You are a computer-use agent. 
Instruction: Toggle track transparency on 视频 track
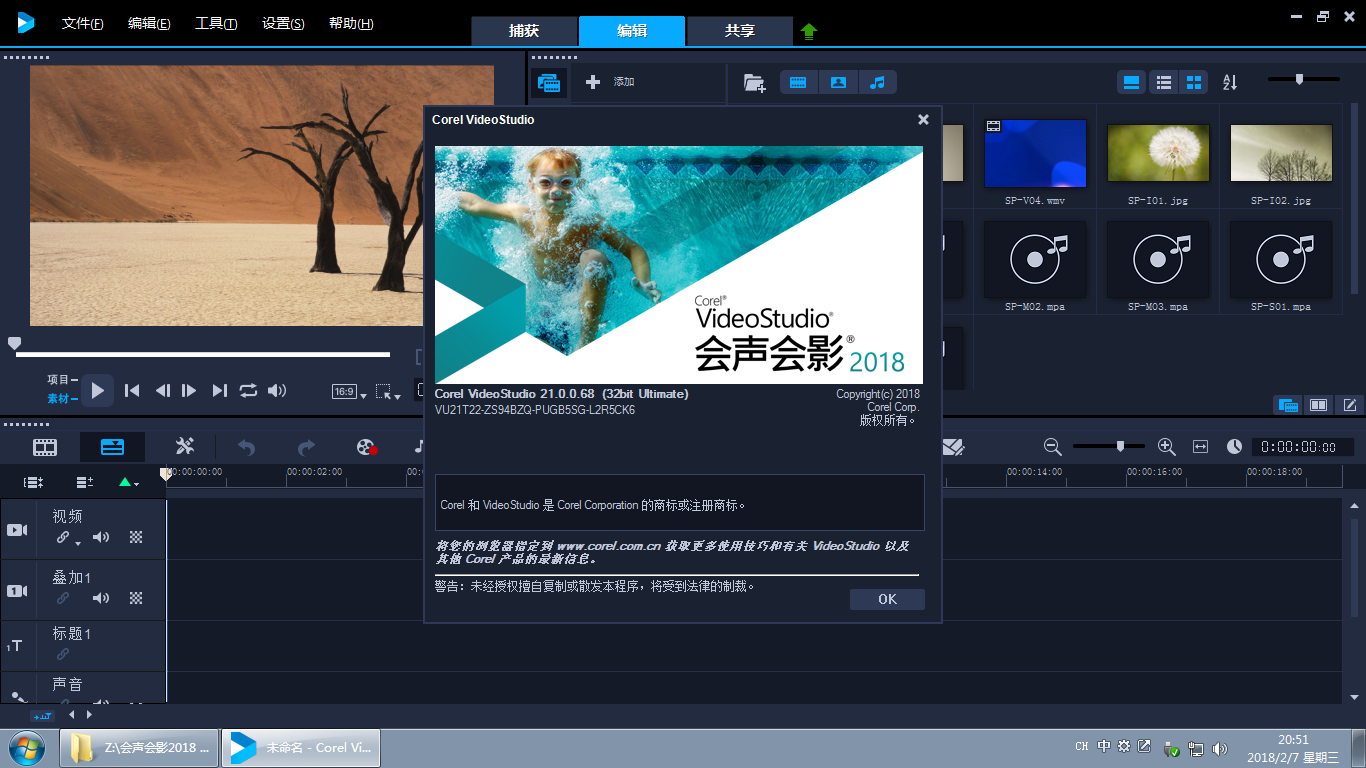(137, 538)
